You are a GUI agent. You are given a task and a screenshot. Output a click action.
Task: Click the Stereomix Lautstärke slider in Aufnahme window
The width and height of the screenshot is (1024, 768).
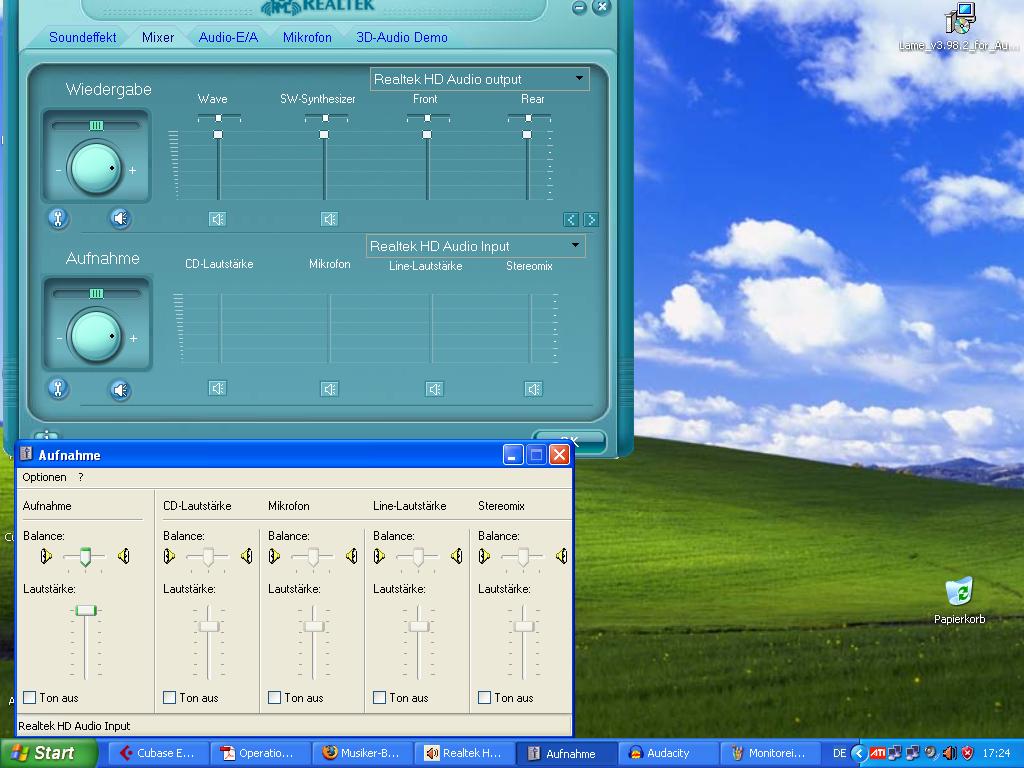pyautogui.click(x=523, y=626)
